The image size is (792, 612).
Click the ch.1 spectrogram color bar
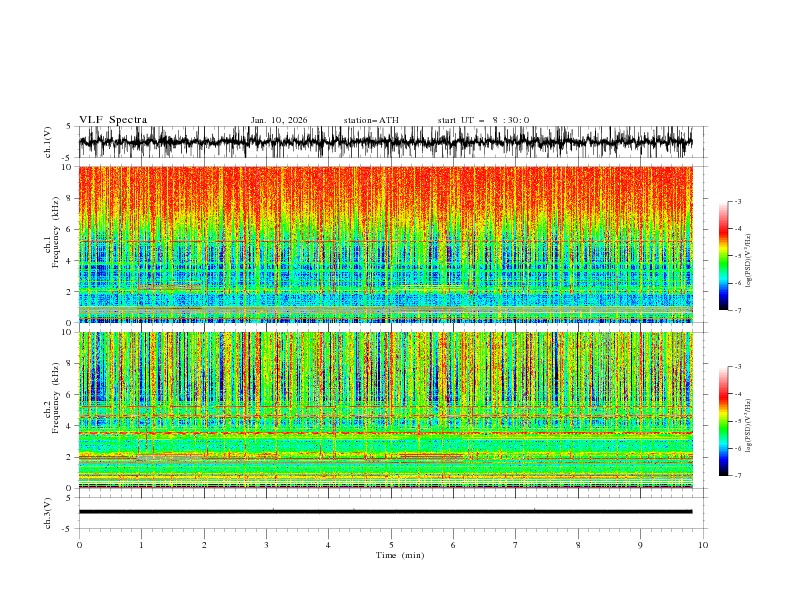tap(723, 256)
